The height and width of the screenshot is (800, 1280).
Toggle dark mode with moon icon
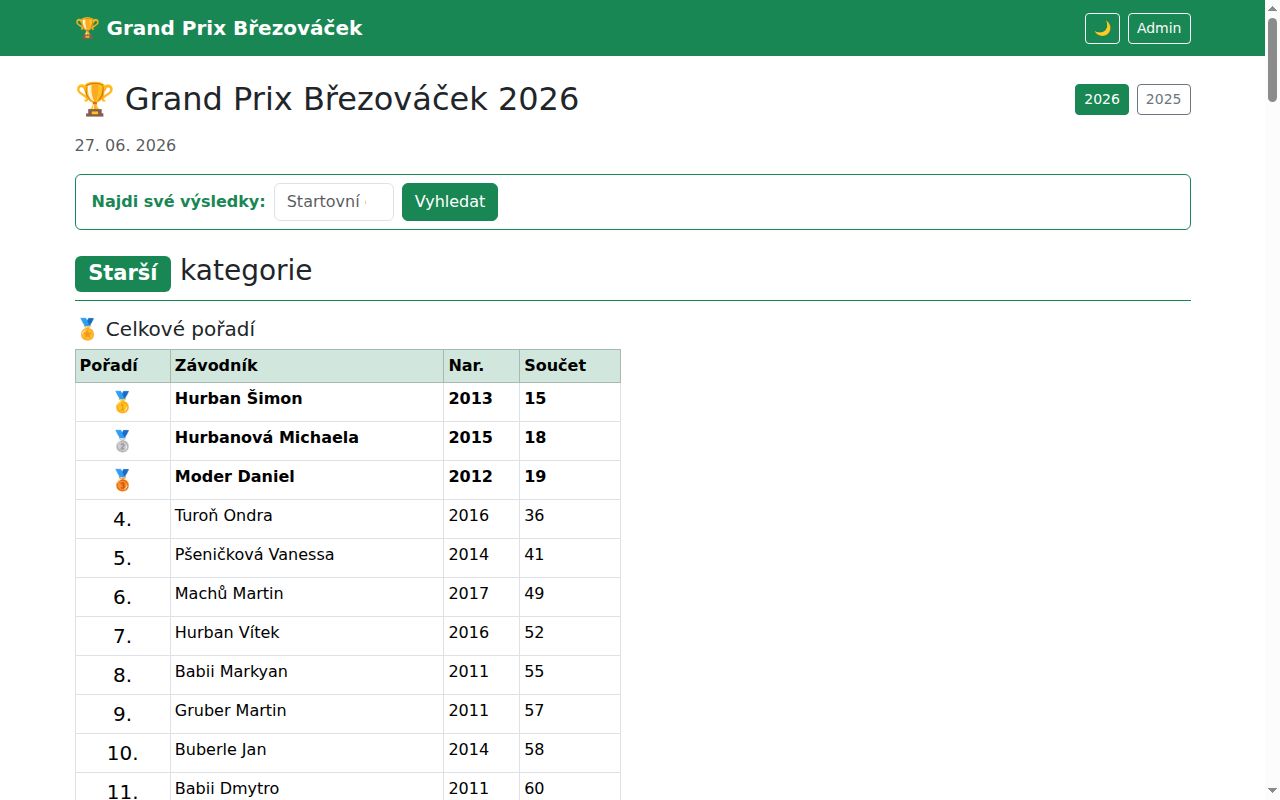click(x=1102, y=28)
